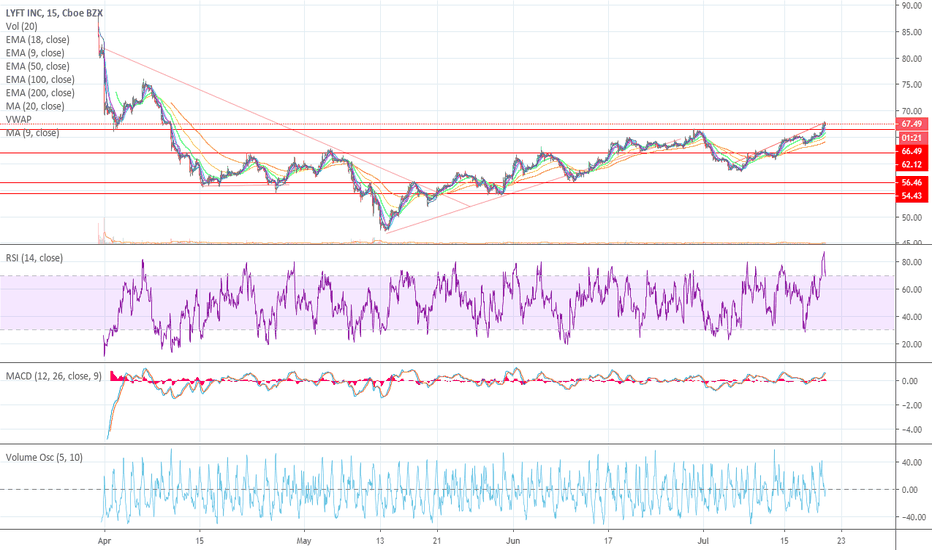The width and height of the screenshot is (932, 550).
Task: Click the 75.00 price axis label
Action: pyautogui.click(x=911, y=85)
